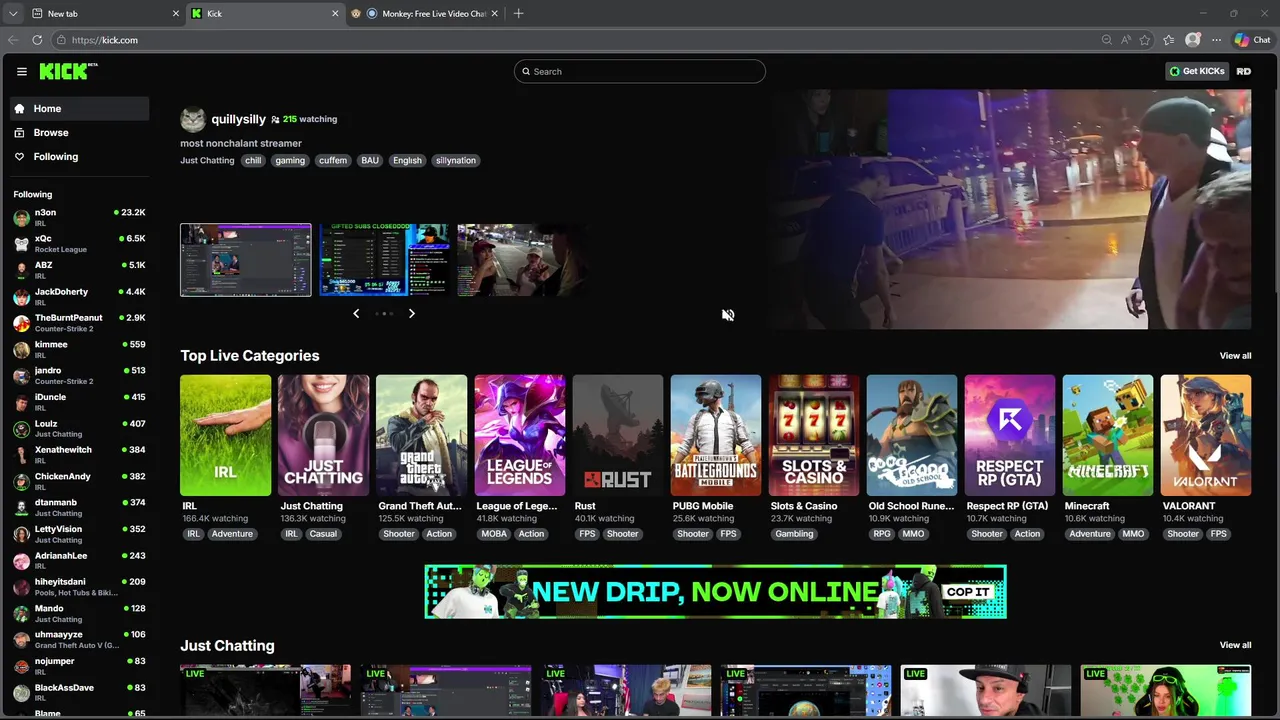Open jandro in the Following list
This screenshot has width=1280, height=720.
coord(80,375)
